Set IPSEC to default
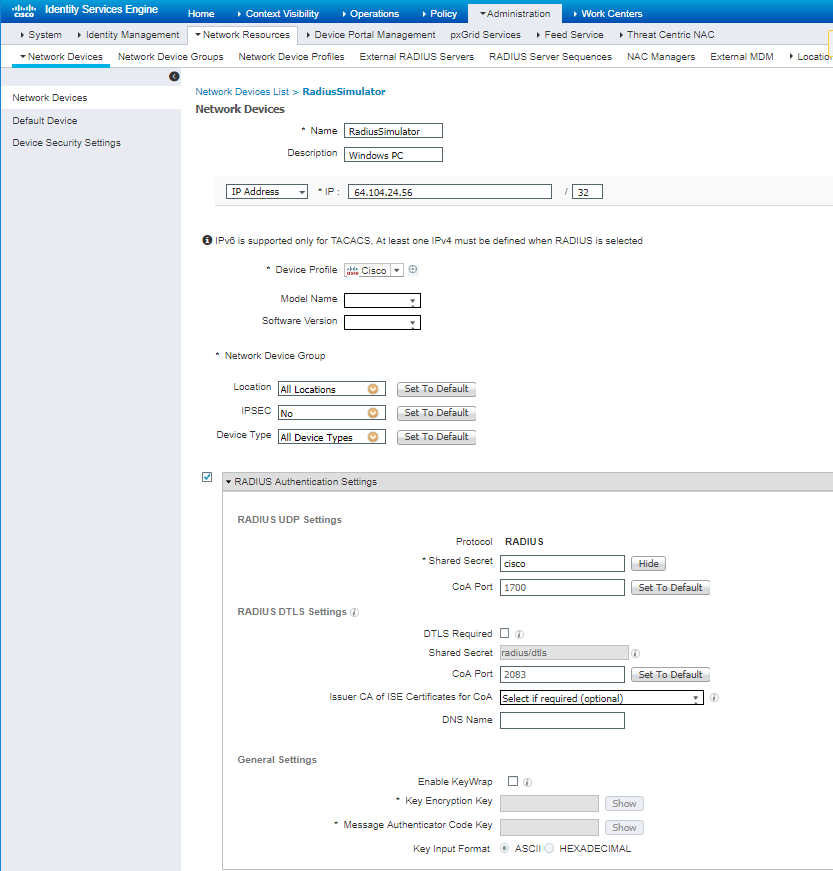The height and width of the screenshot is (871, 833). pos(436,413)
